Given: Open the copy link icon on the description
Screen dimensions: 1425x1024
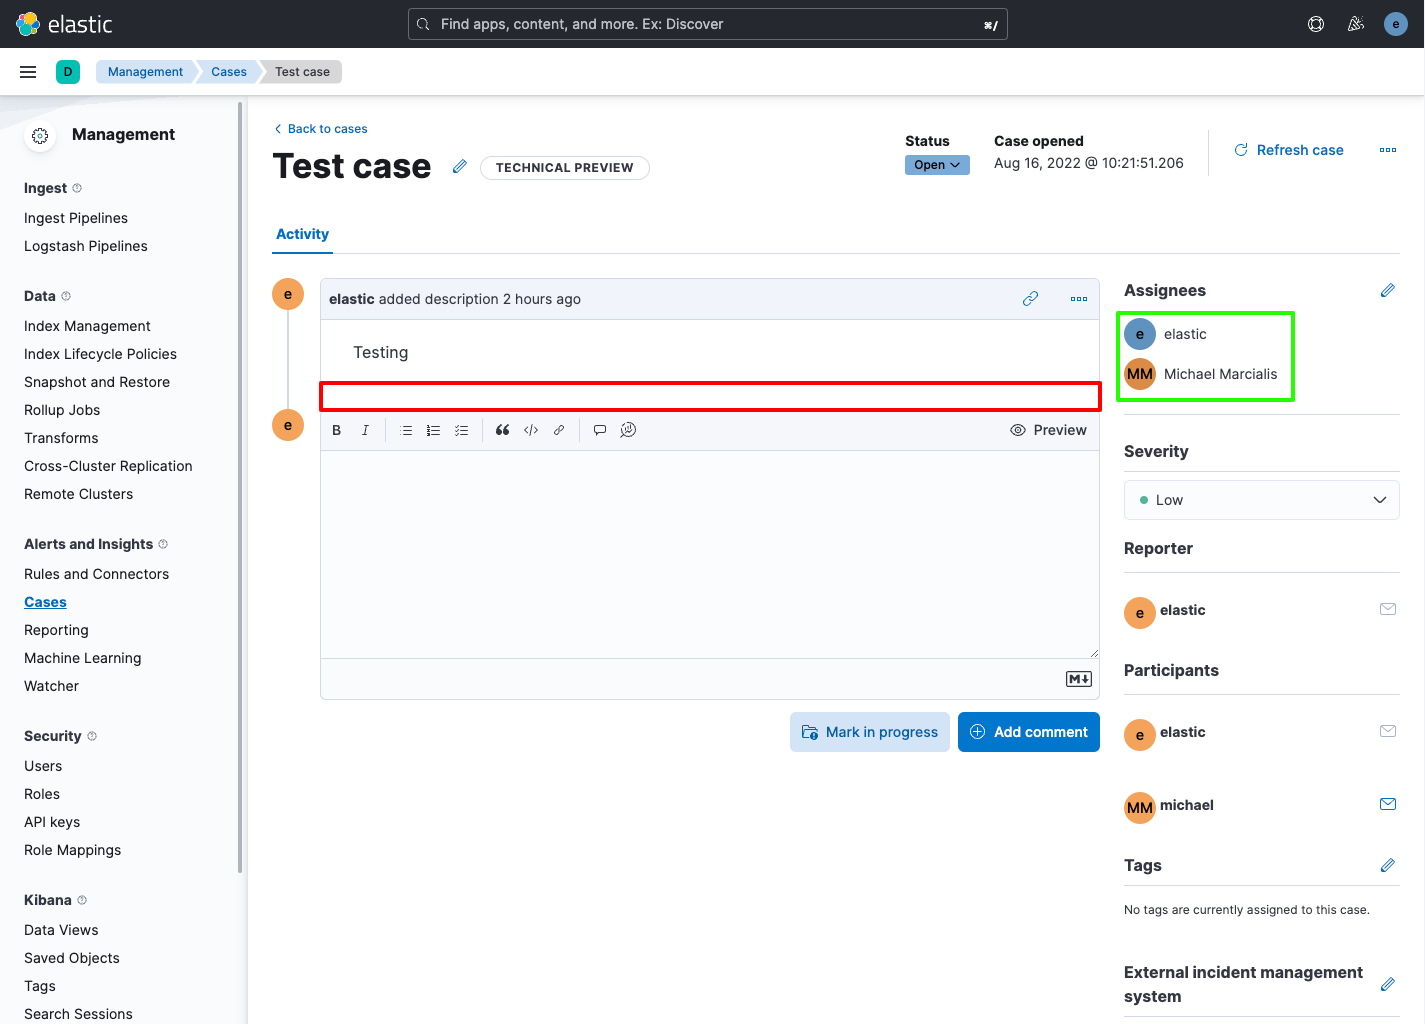Looking at the screenshot, I should 1030,298.
